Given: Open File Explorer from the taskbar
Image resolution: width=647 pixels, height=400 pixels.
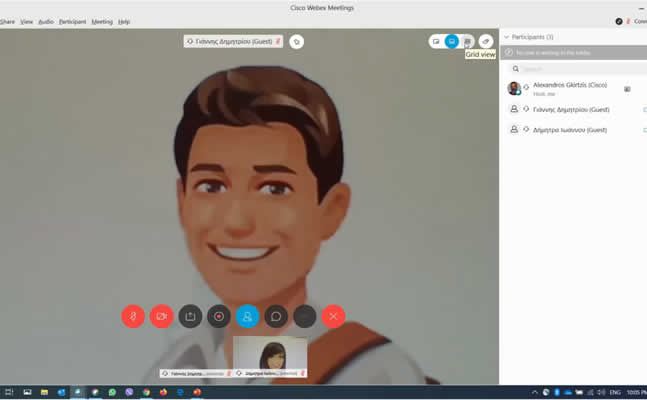Looking at the screenshot, I should (x=44, y=392).
